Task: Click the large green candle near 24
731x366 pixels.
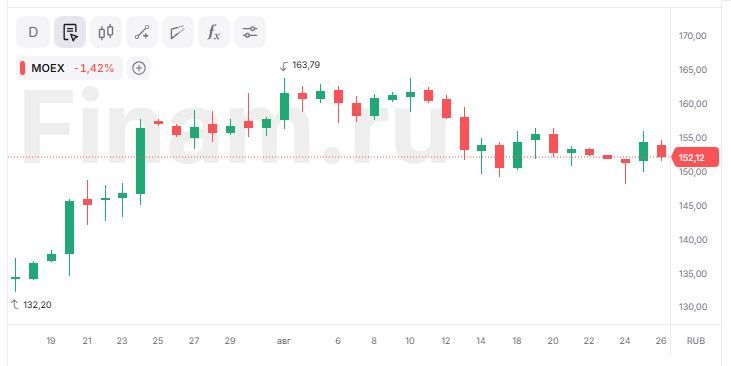Action: 140,161
